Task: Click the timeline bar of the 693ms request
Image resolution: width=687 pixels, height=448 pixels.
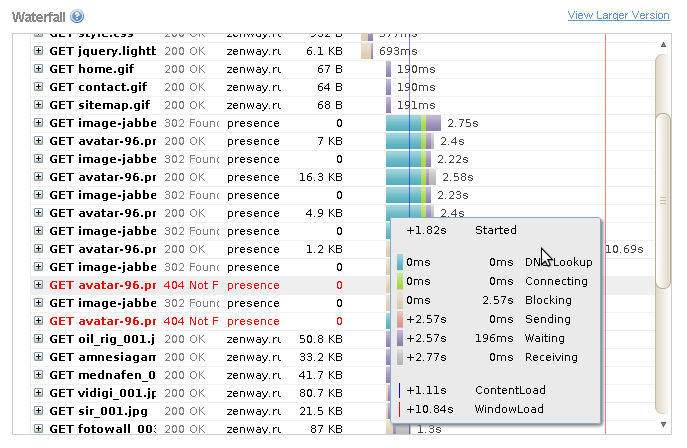Action: point(367,51)
